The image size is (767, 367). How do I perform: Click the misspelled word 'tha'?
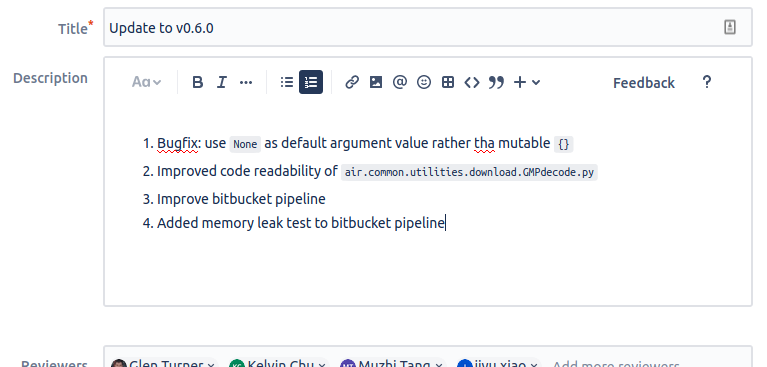[484, 143]
